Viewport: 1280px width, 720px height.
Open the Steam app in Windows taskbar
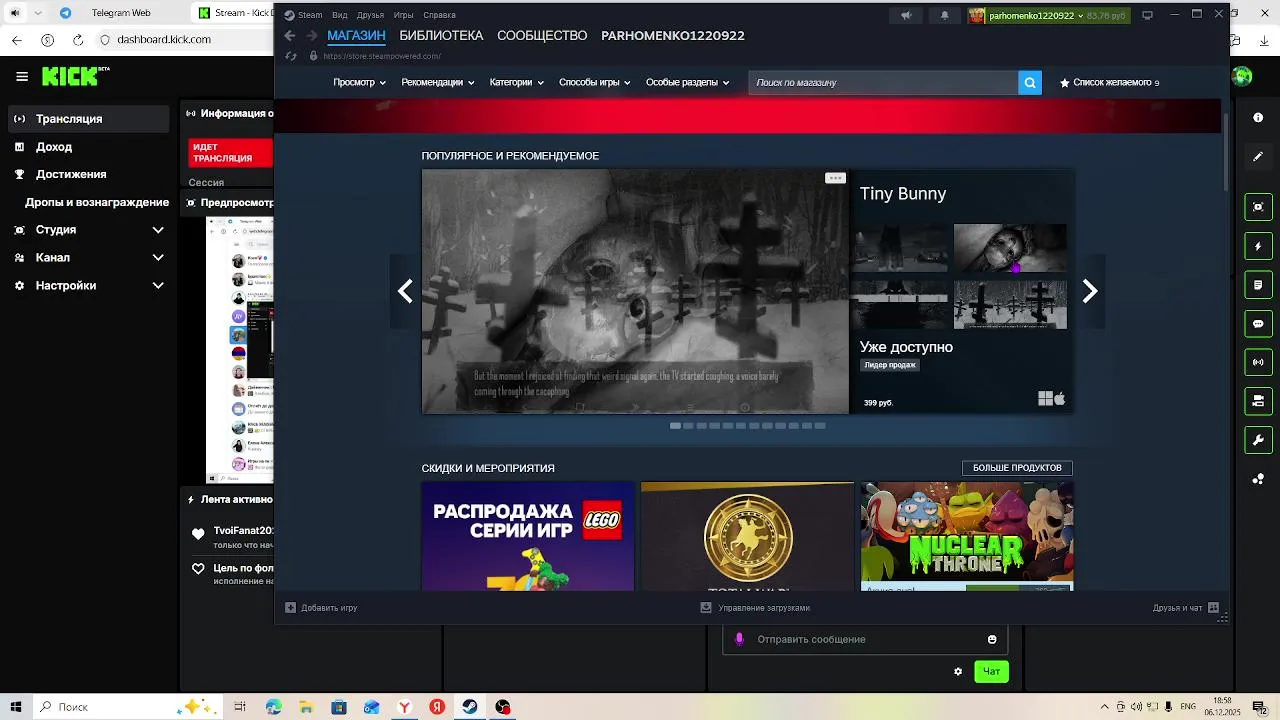[x=470, y=707]
